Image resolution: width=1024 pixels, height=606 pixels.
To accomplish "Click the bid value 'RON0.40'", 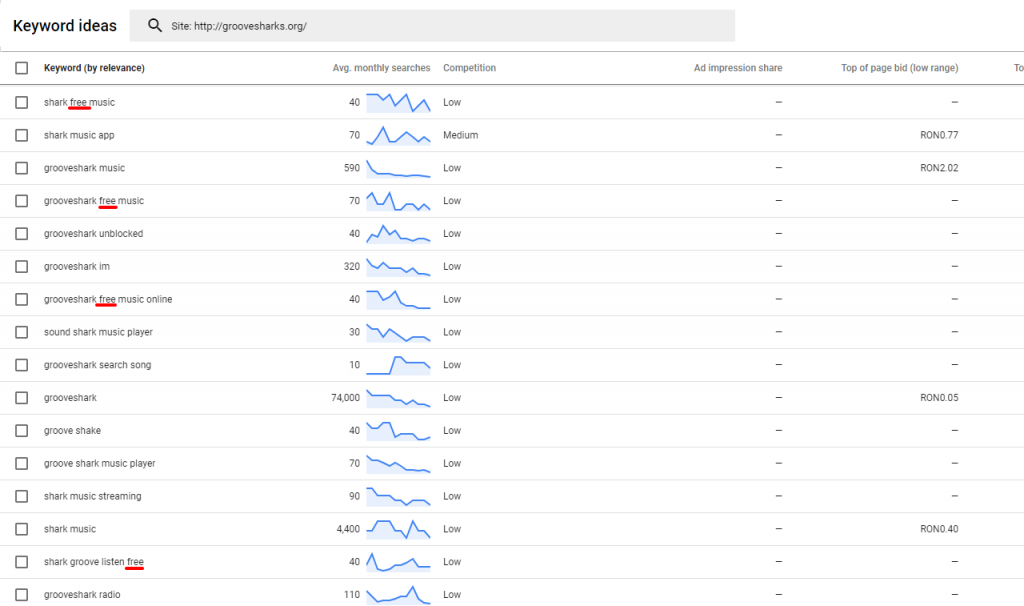I will point(939,529).
